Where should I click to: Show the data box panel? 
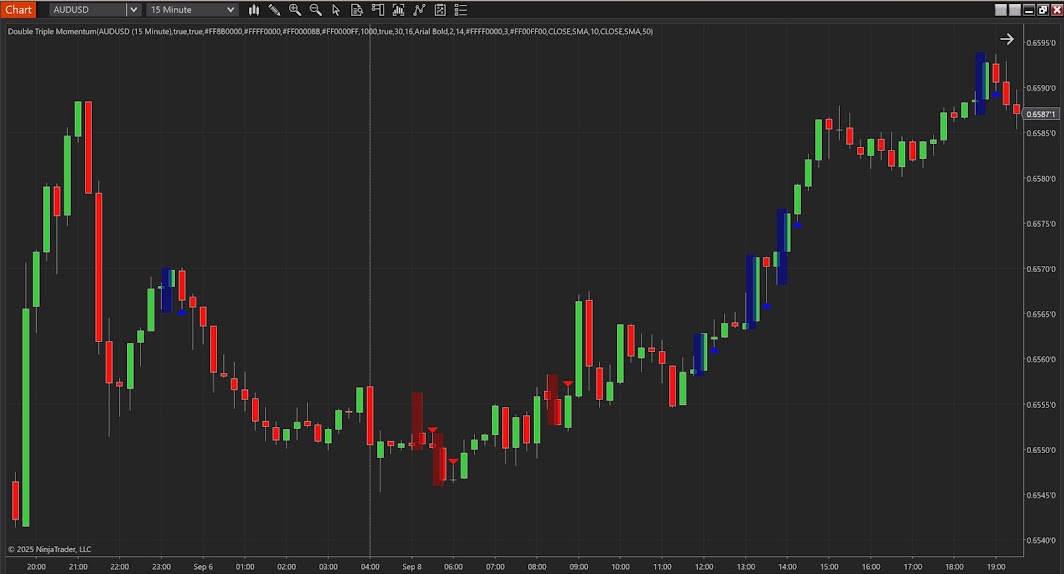point(357,10)
